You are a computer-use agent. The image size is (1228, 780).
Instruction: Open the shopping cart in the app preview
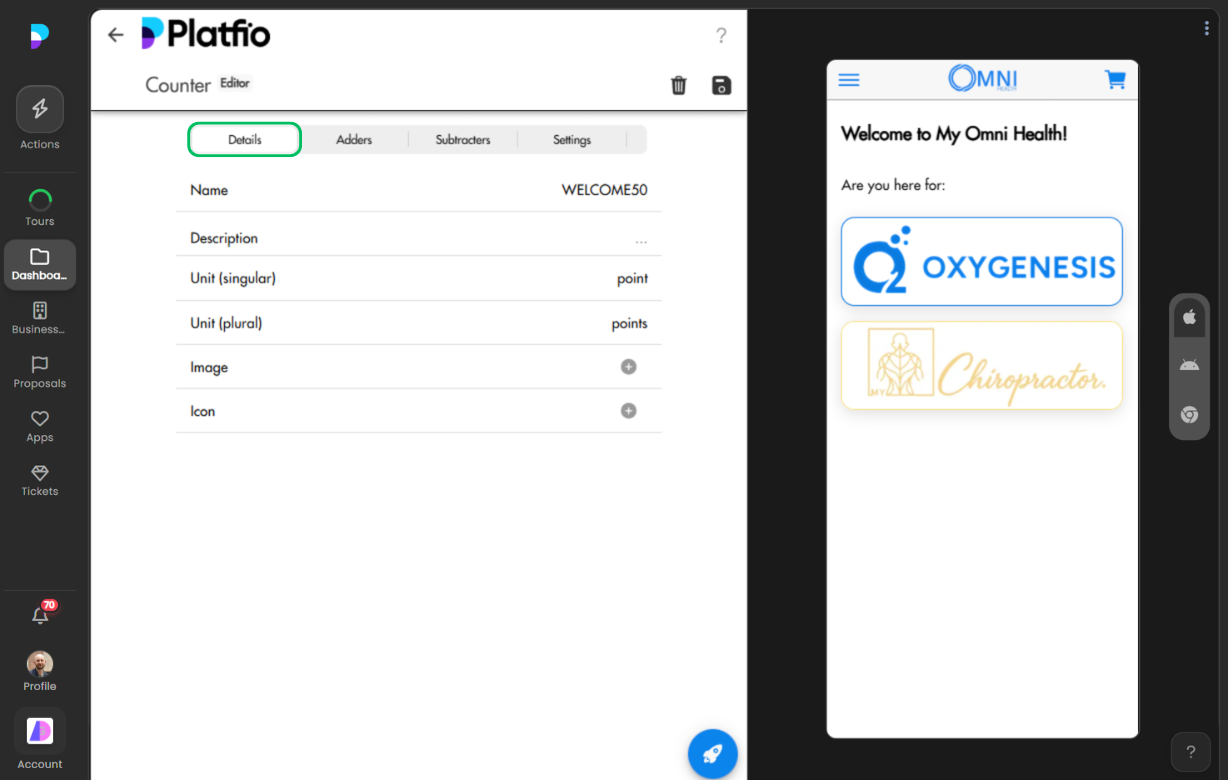click(1115, 79)
